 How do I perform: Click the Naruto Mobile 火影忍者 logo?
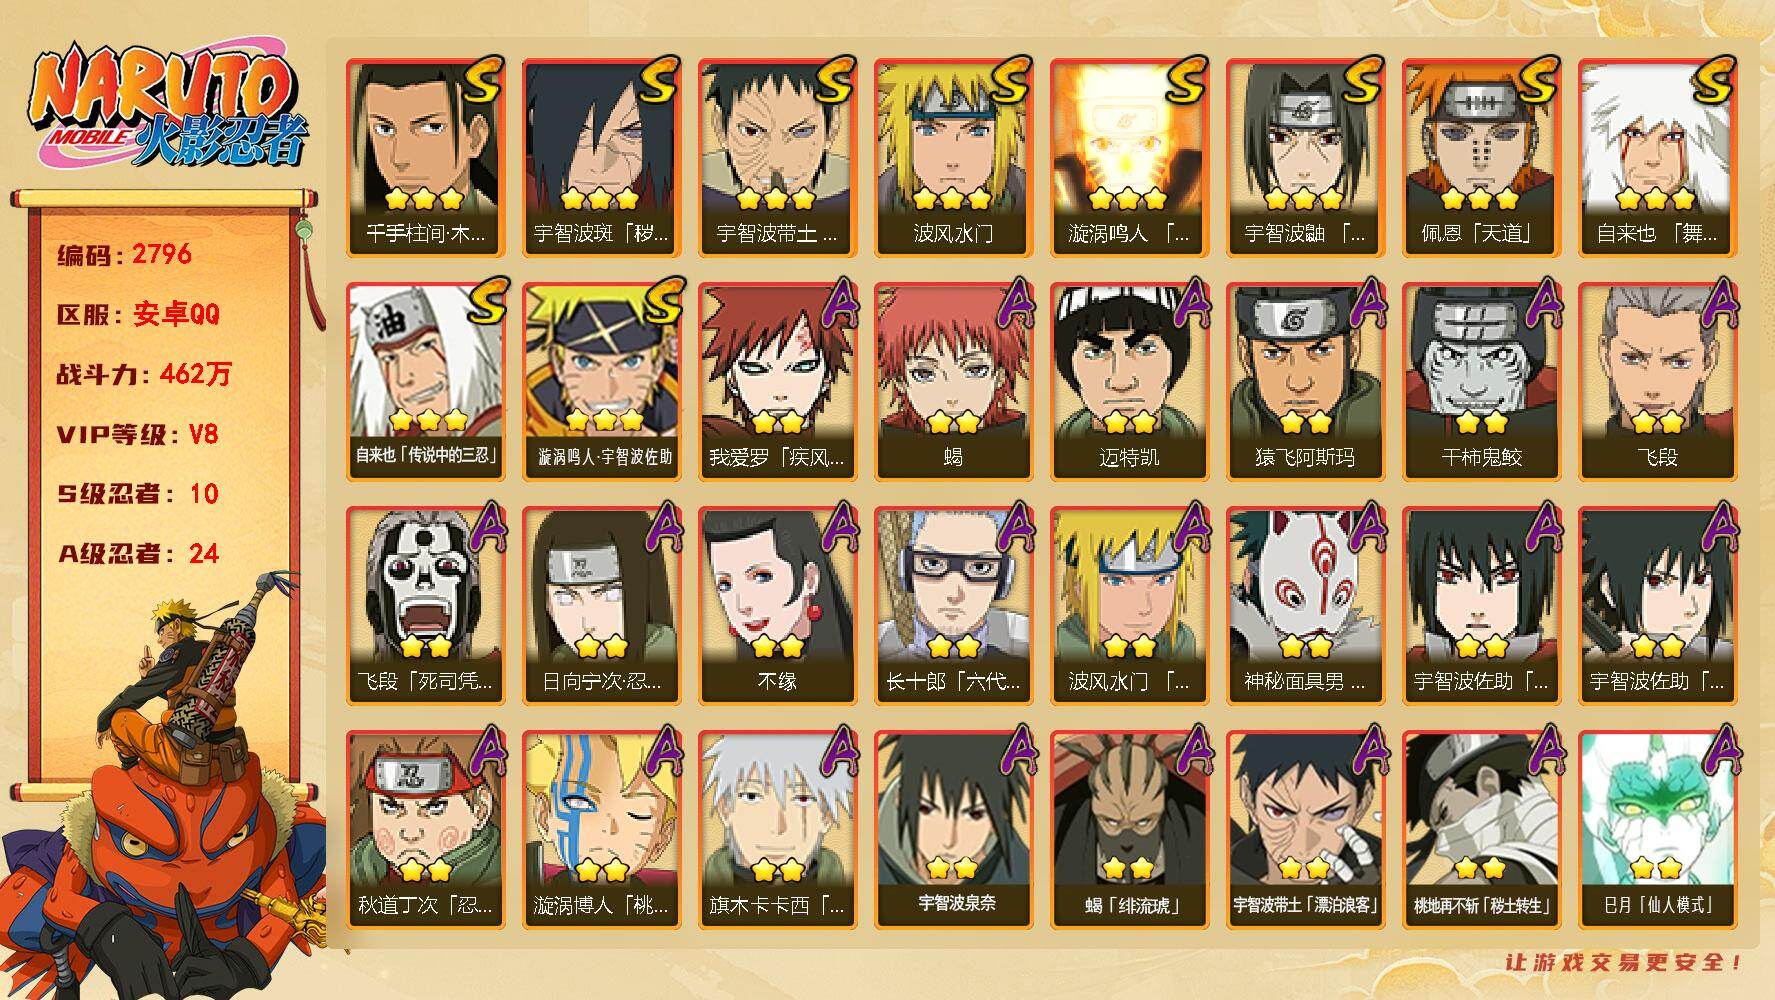(x=166, y=107)
